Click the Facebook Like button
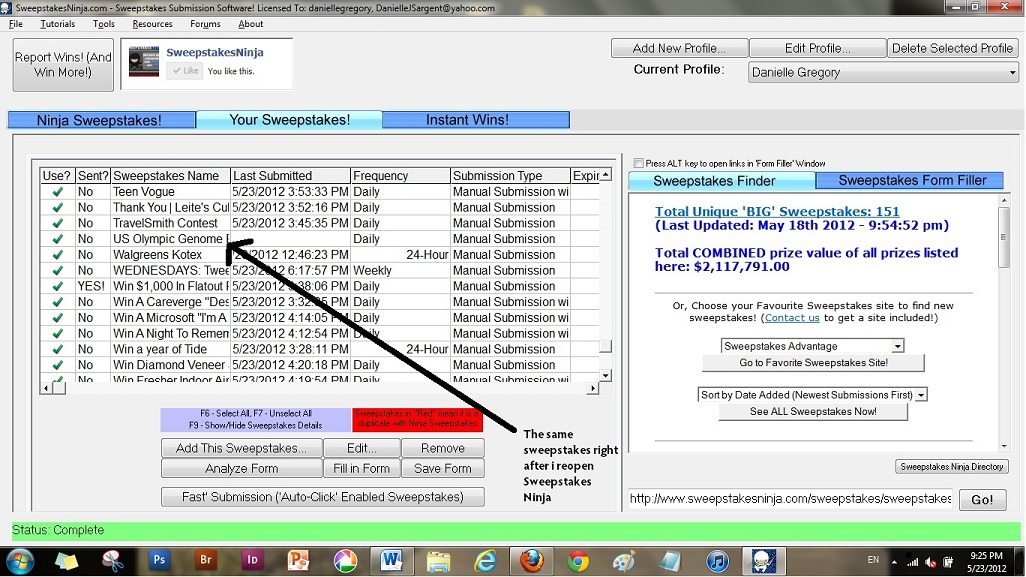 185,71
